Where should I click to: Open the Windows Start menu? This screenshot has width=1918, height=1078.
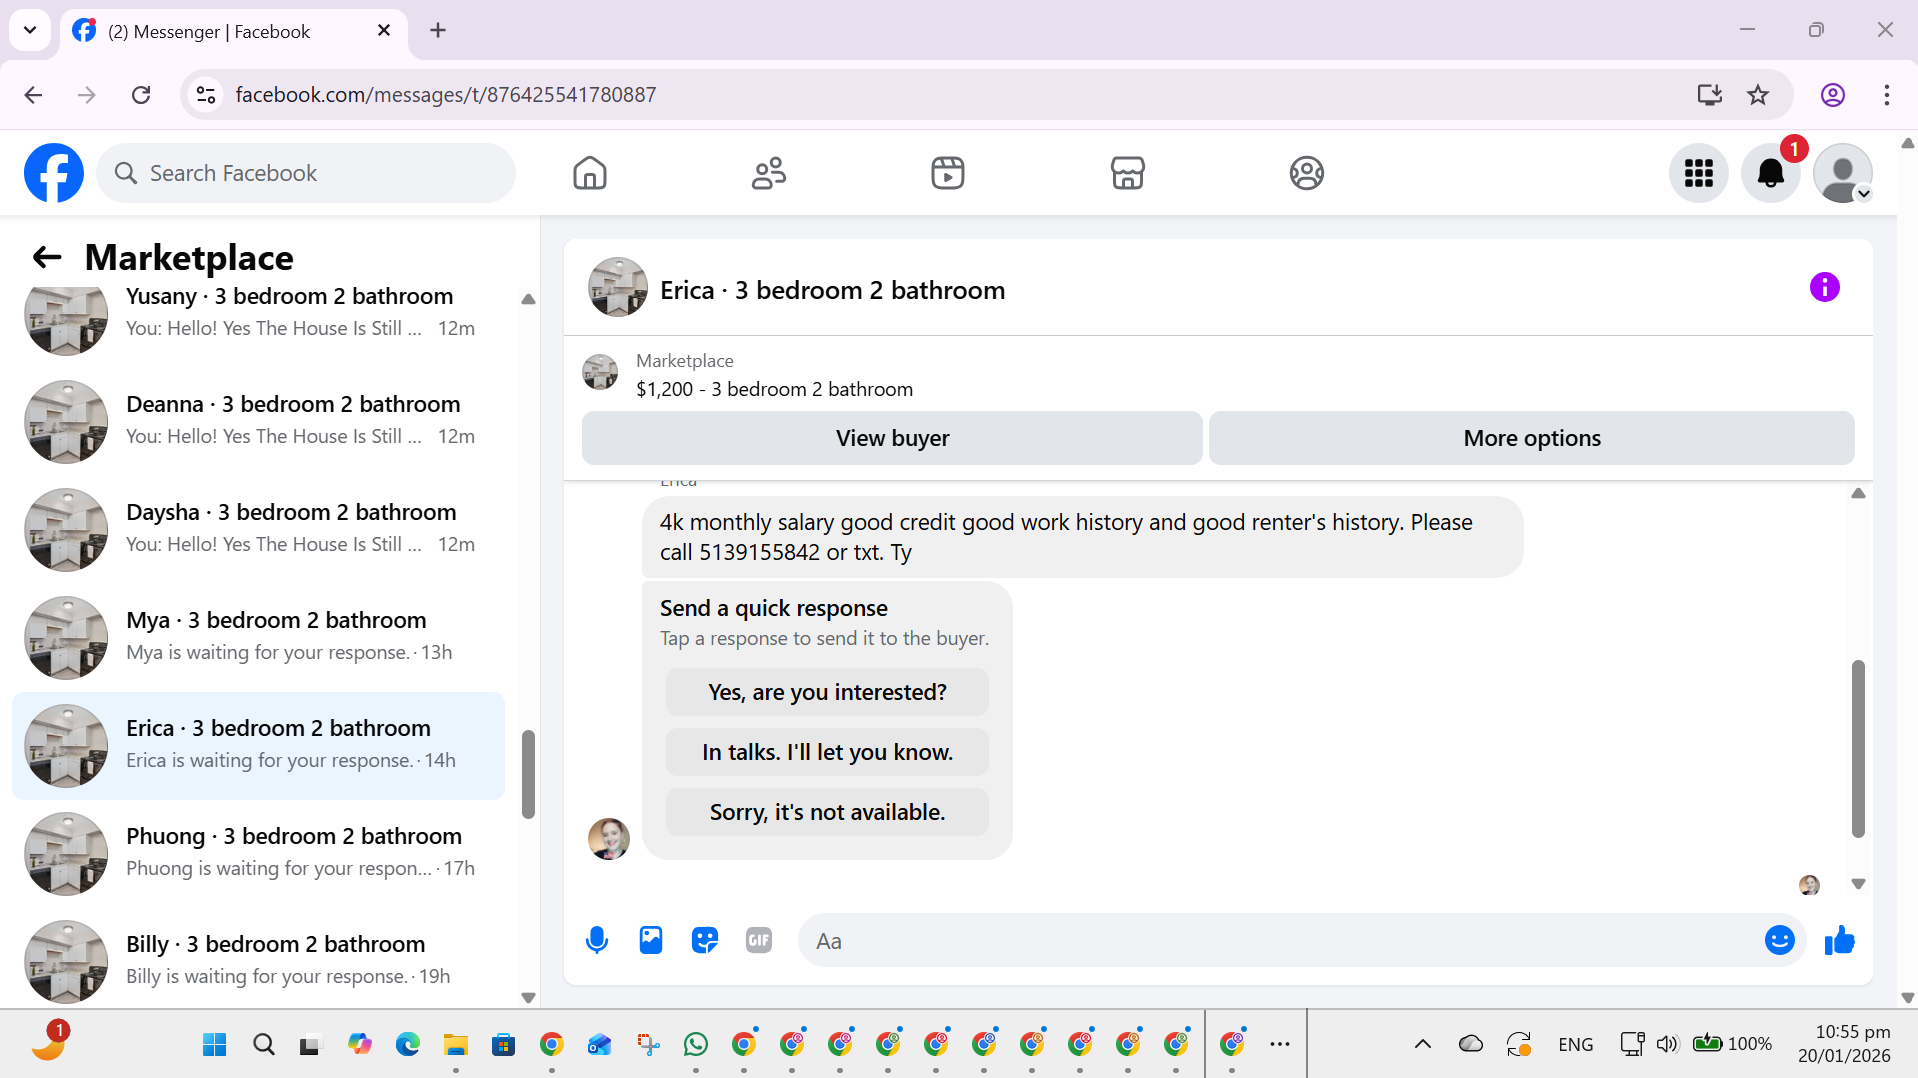click(214, 1044)
